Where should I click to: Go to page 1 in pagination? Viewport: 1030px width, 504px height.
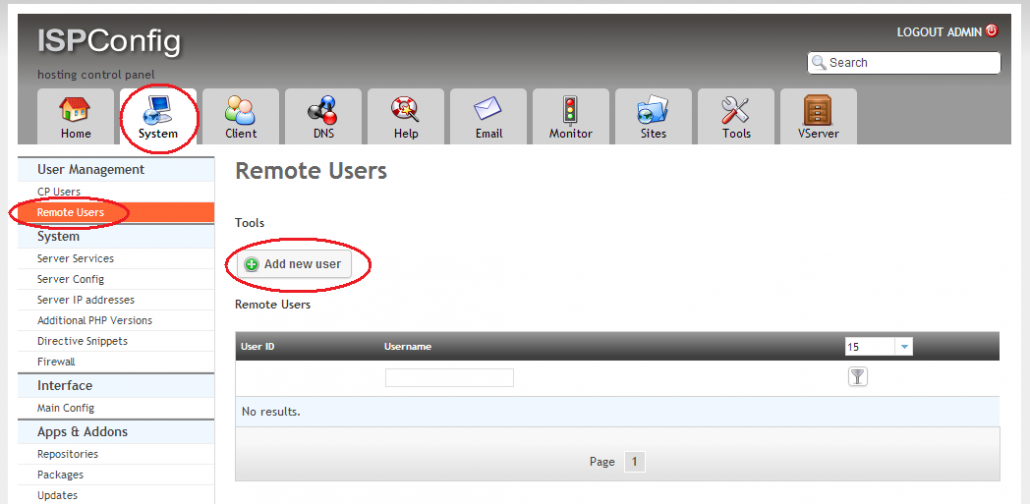tap(635, 462)
